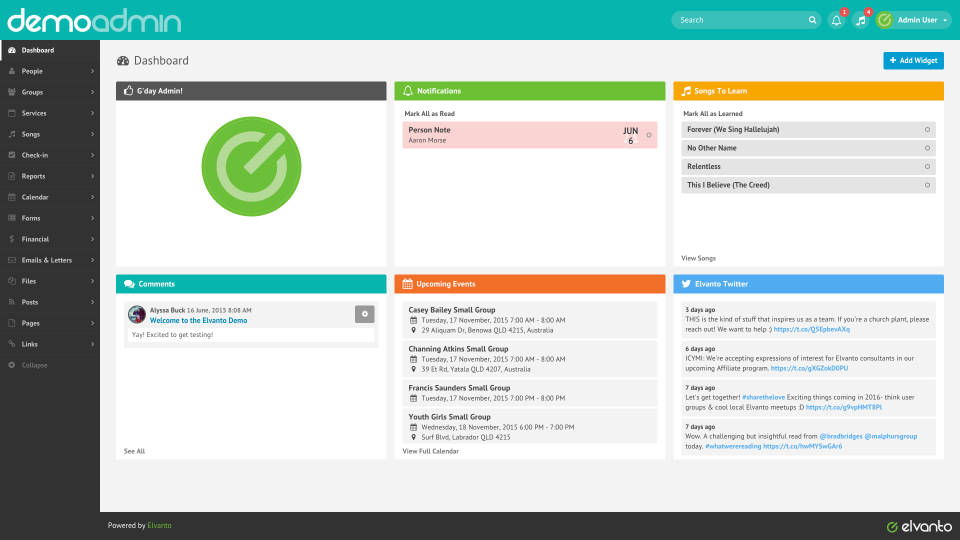
Task: Open Youth Girls Small Group event
Action: [x=449, y=417]
